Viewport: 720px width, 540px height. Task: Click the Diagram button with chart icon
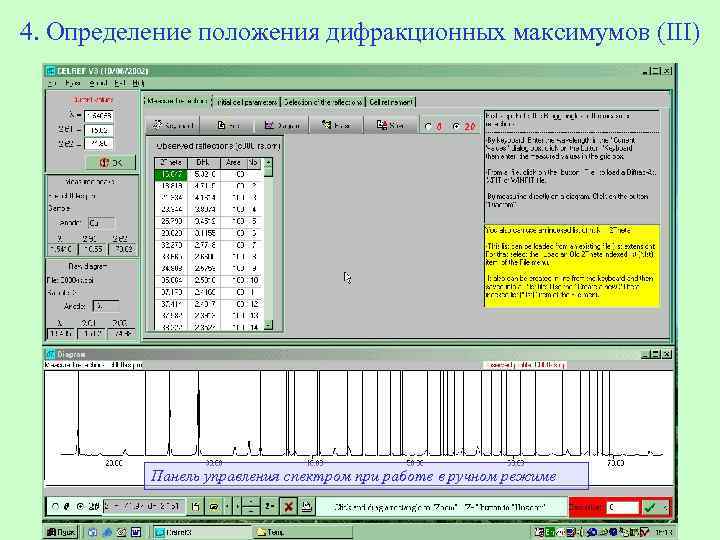282,124
